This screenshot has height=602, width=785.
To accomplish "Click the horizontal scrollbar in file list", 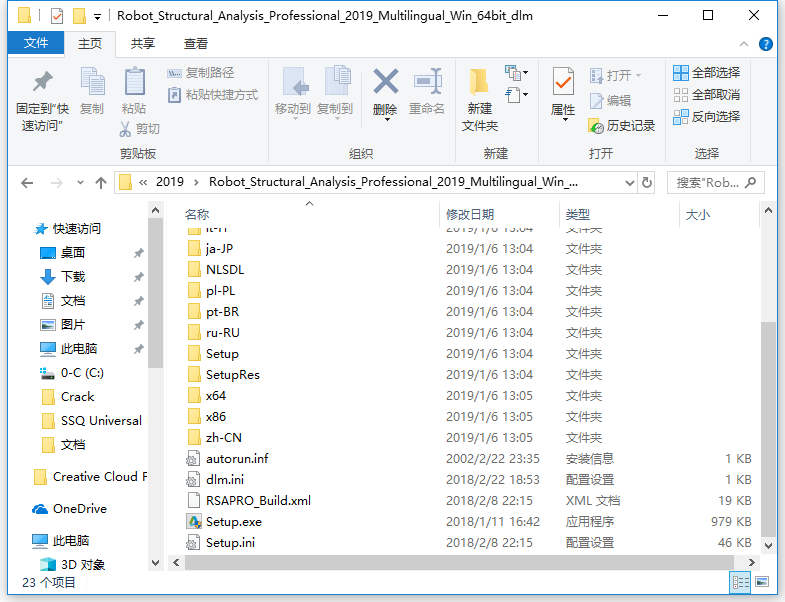I will pos(459,562).
